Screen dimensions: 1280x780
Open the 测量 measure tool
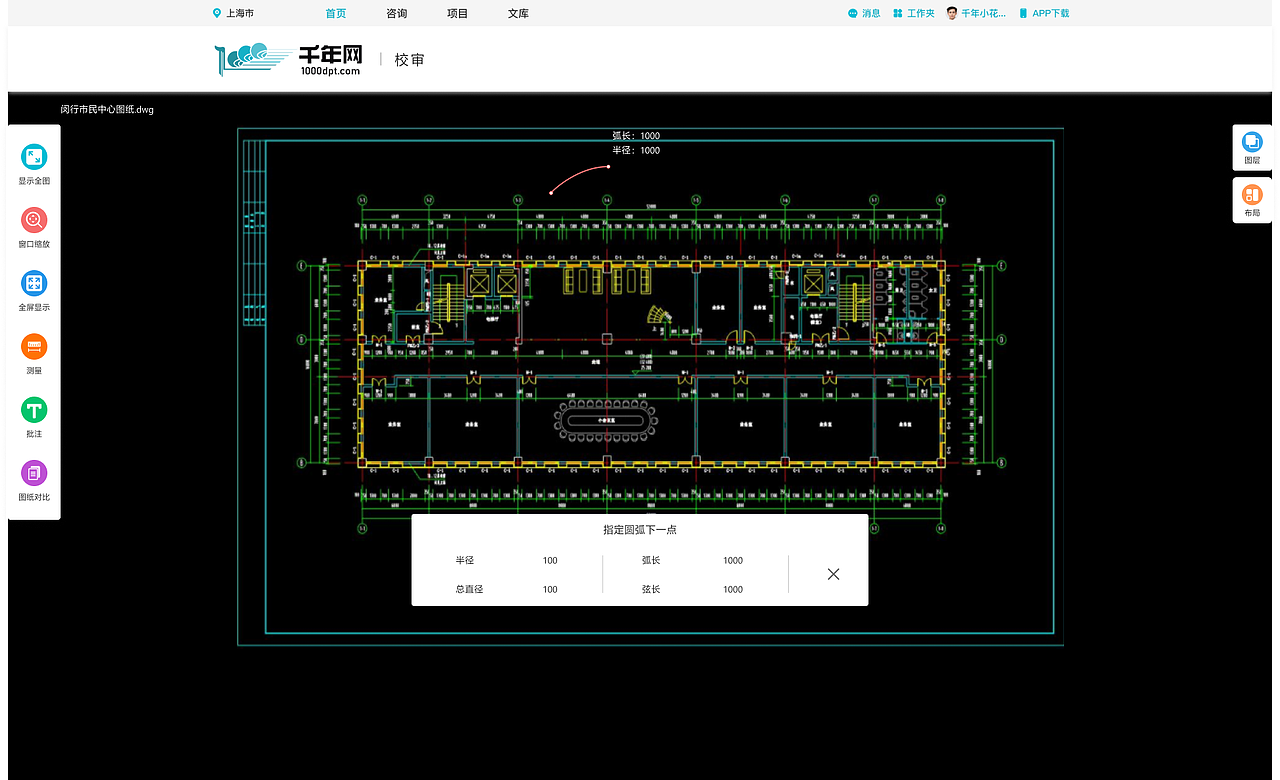tap(34, 347)
